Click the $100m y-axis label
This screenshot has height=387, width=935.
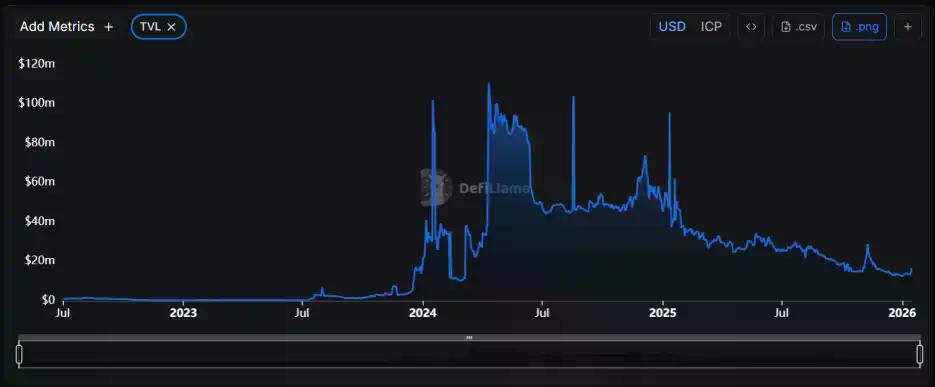coord(37,103)
